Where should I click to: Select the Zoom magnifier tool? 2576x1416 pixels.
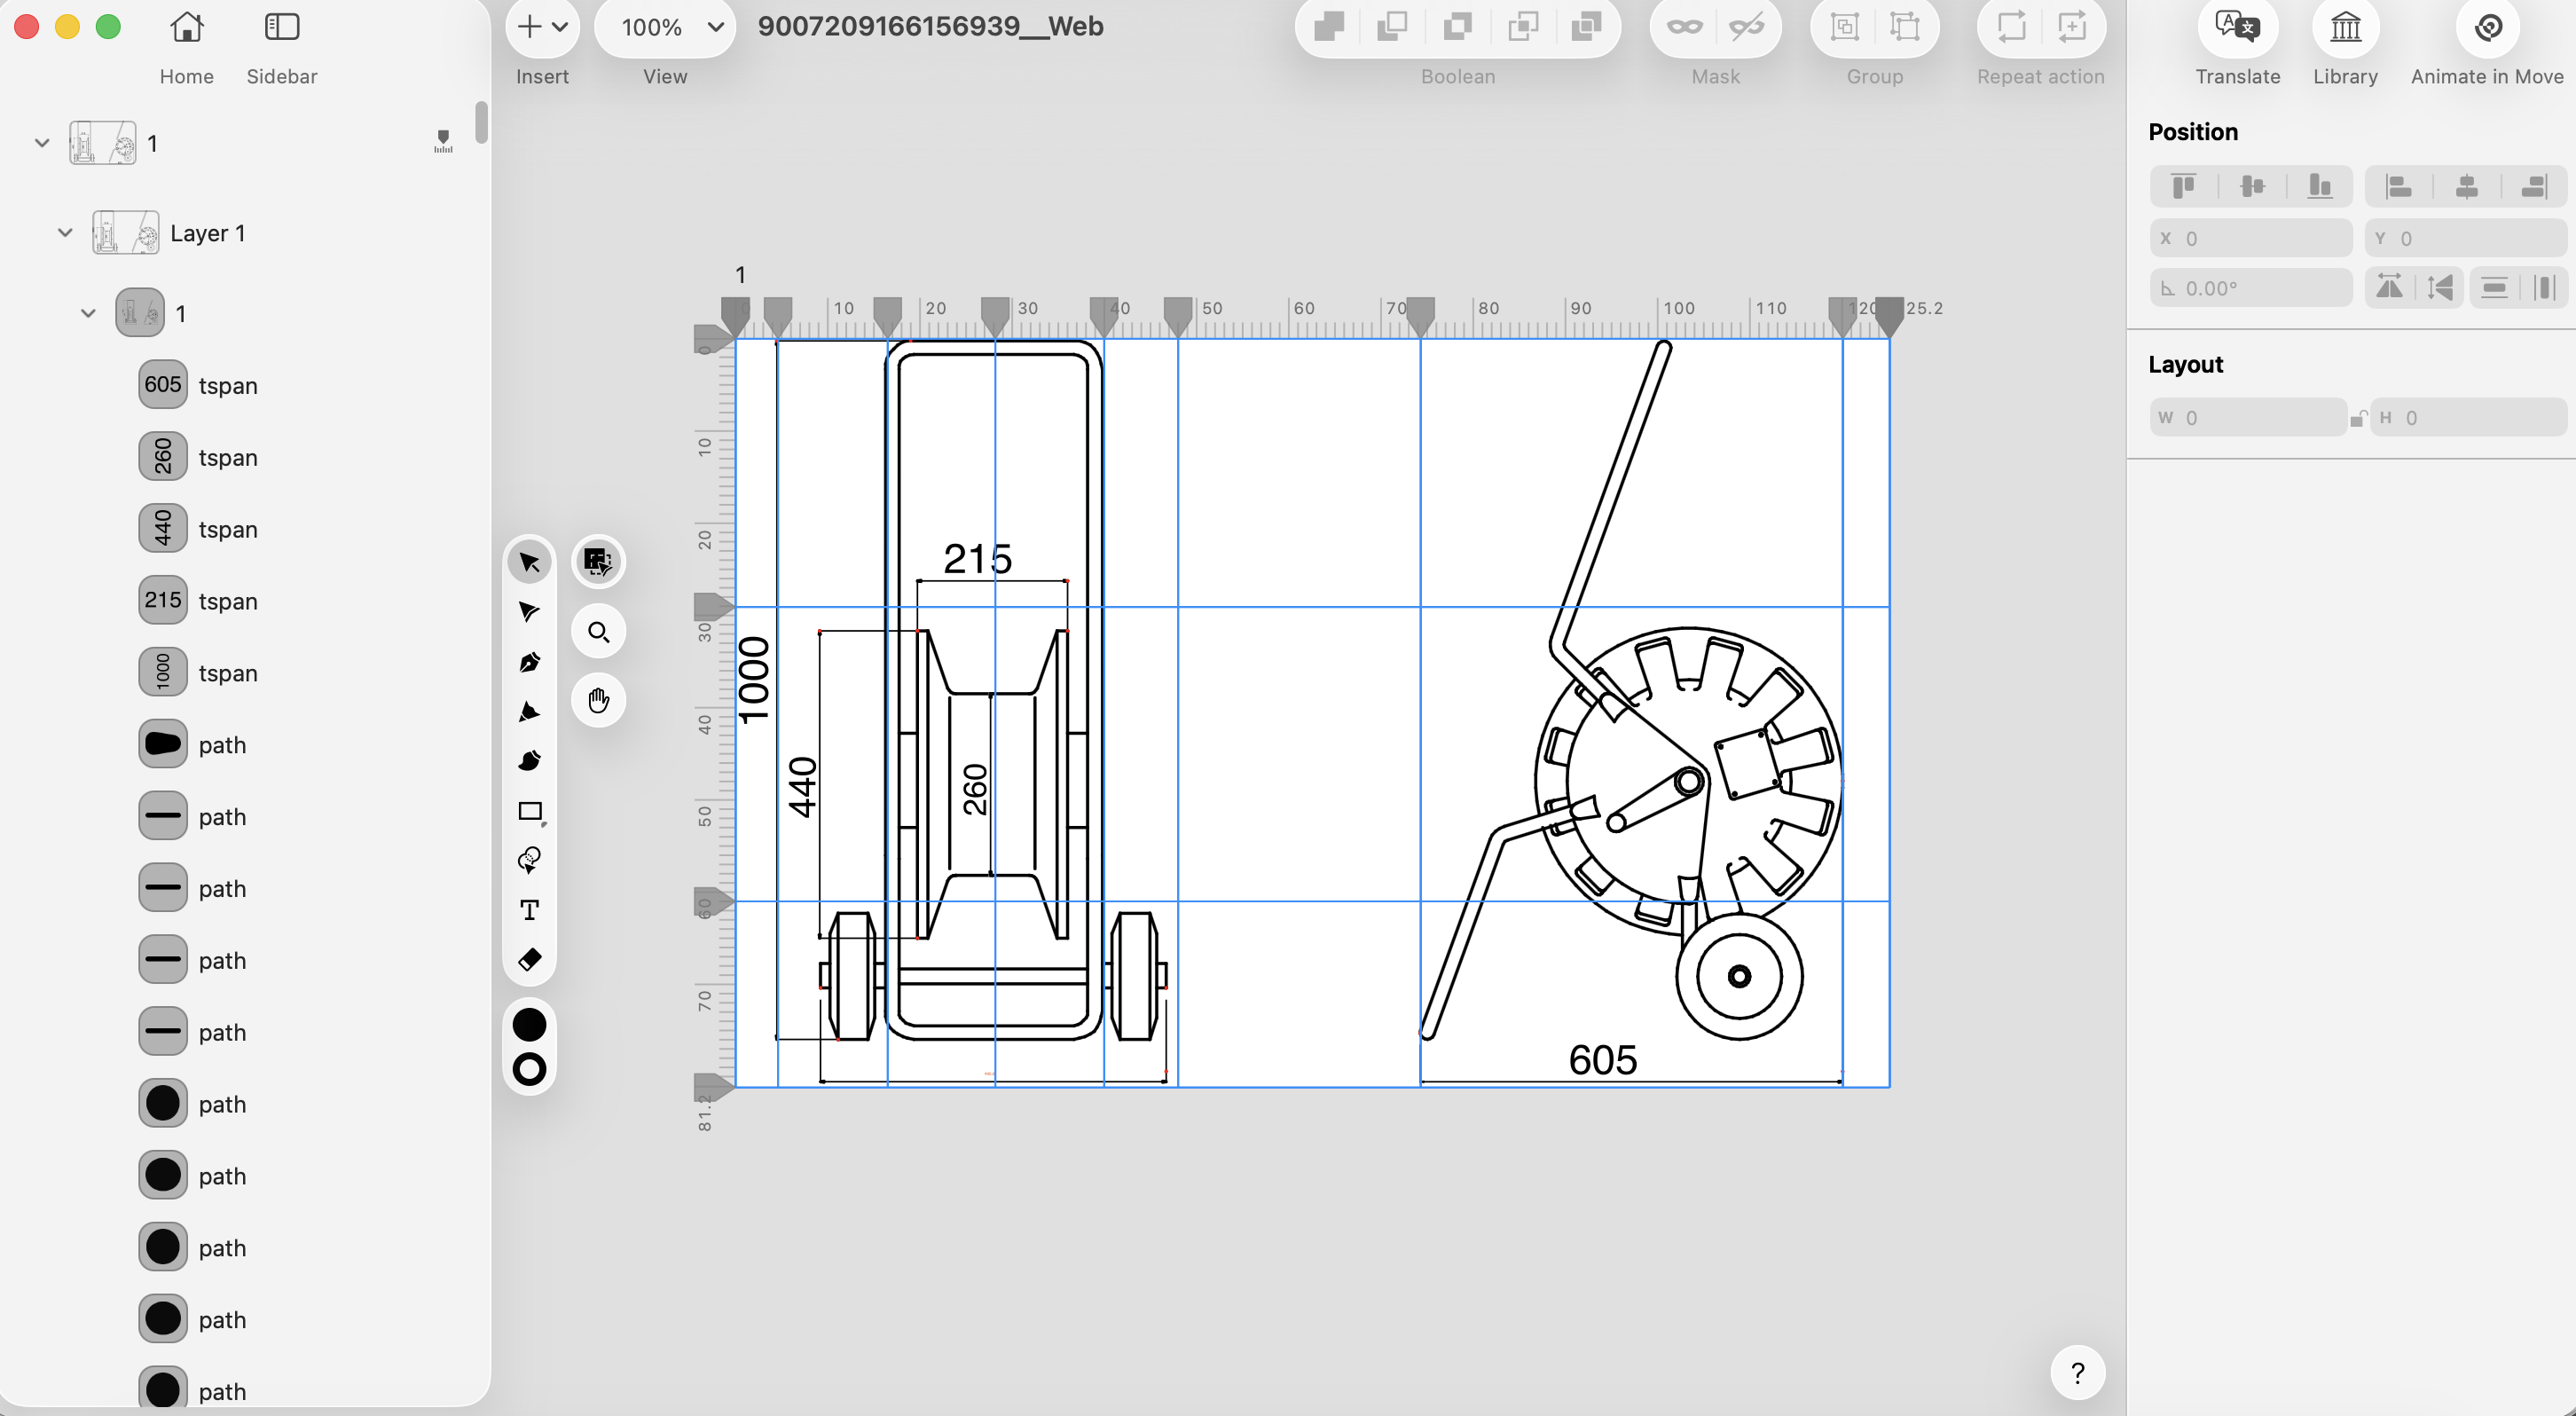[598, 632]
